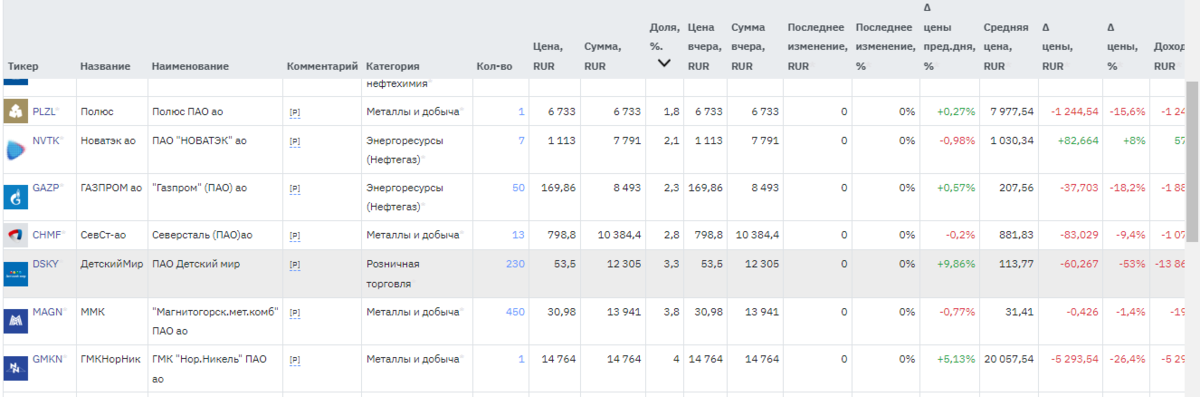Click the MMK logo in MAGN row
1200x397 pixels.
pyautogui.click(x=16, y=321)
